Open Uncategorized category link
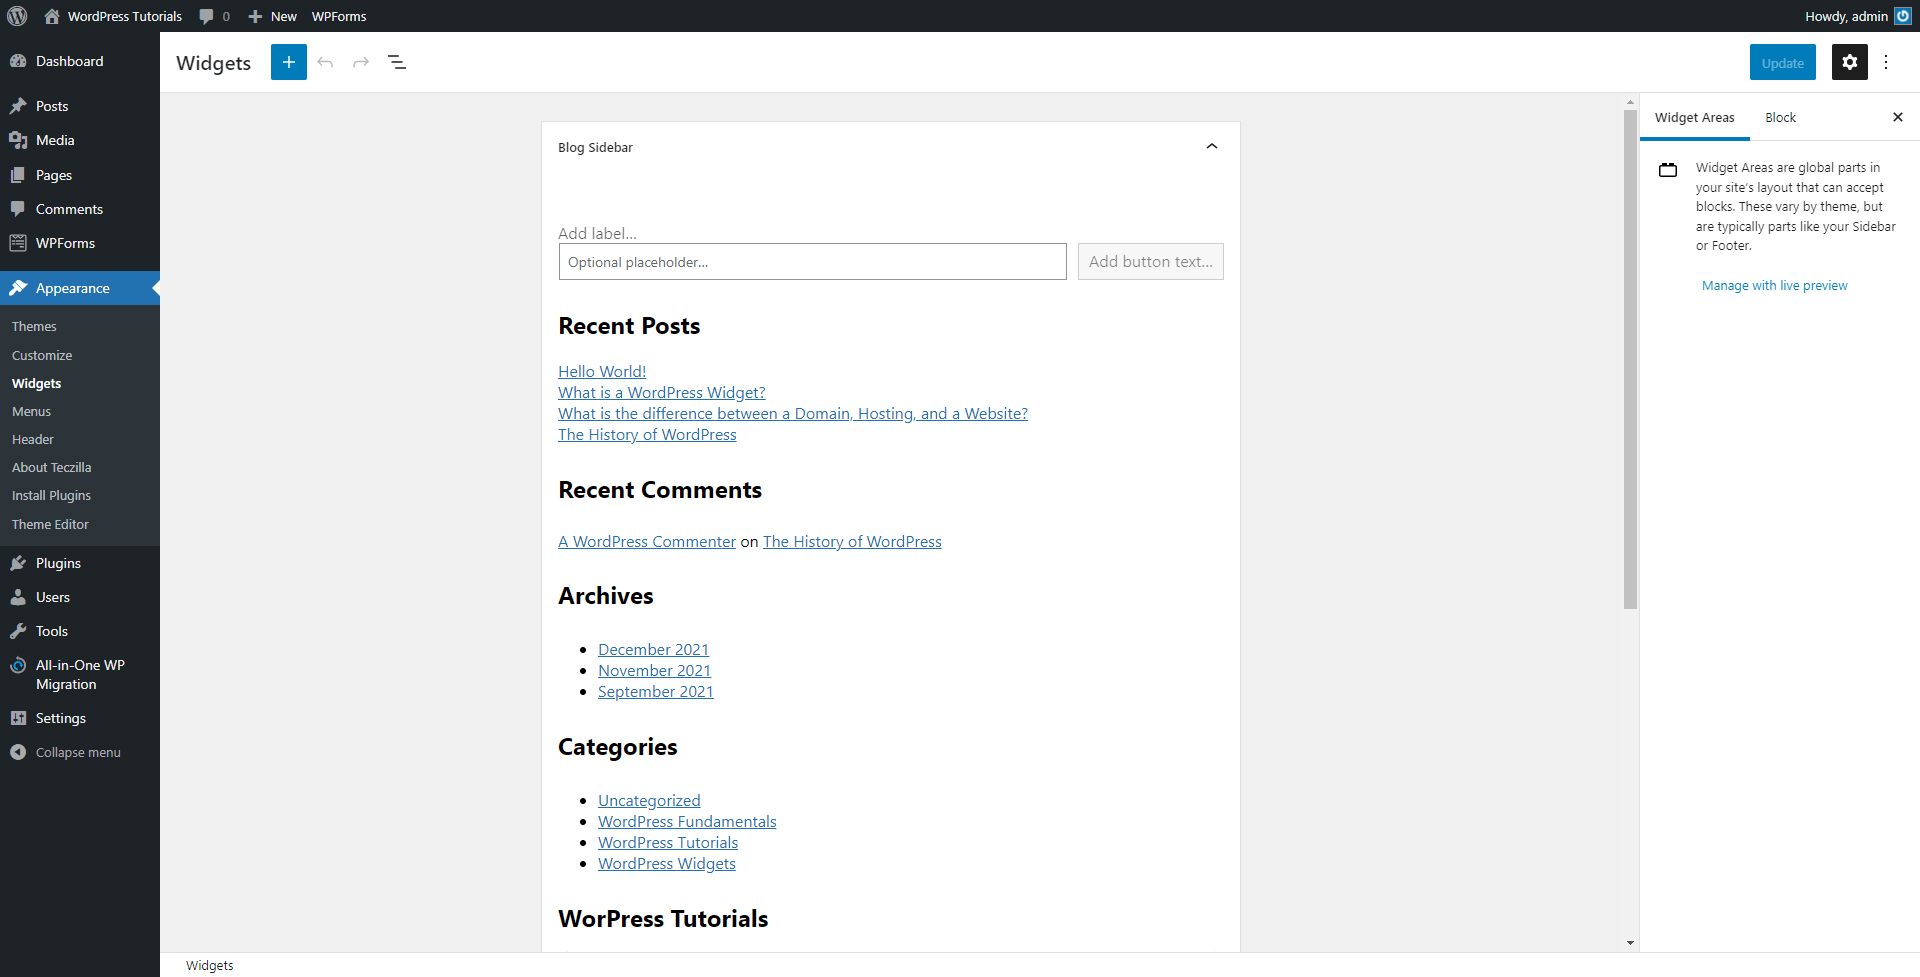The height and width of the screenshot is (977, 1920). [649, 801]
